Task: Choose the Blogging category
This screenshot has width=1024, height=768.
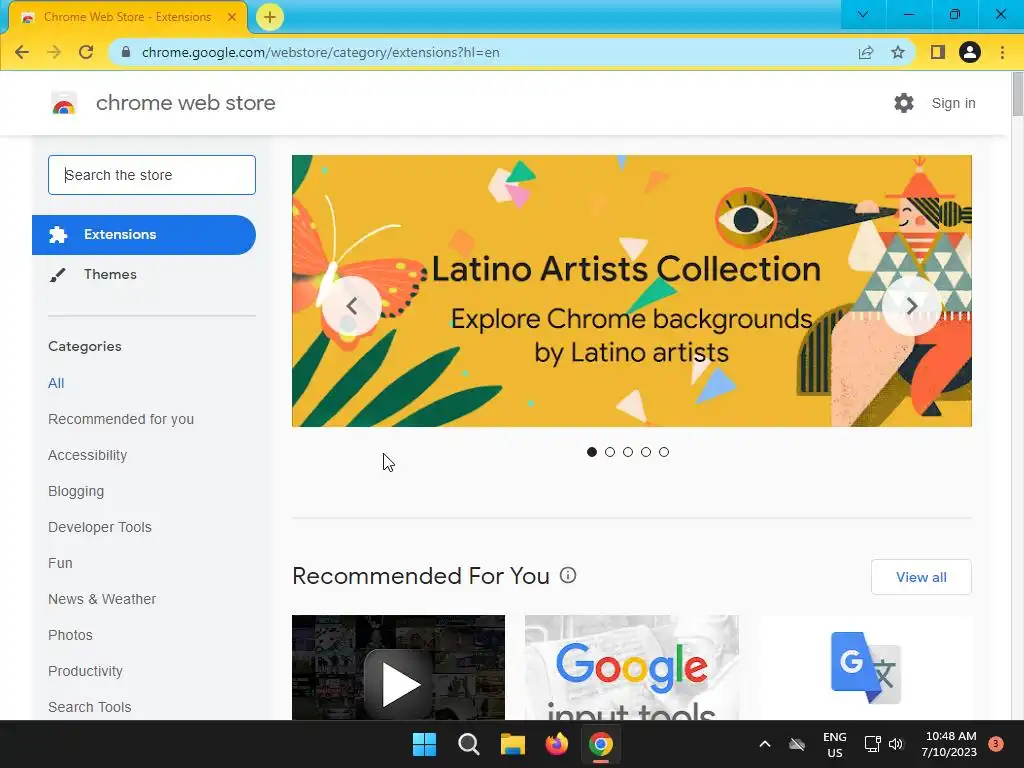Action: 76,491
